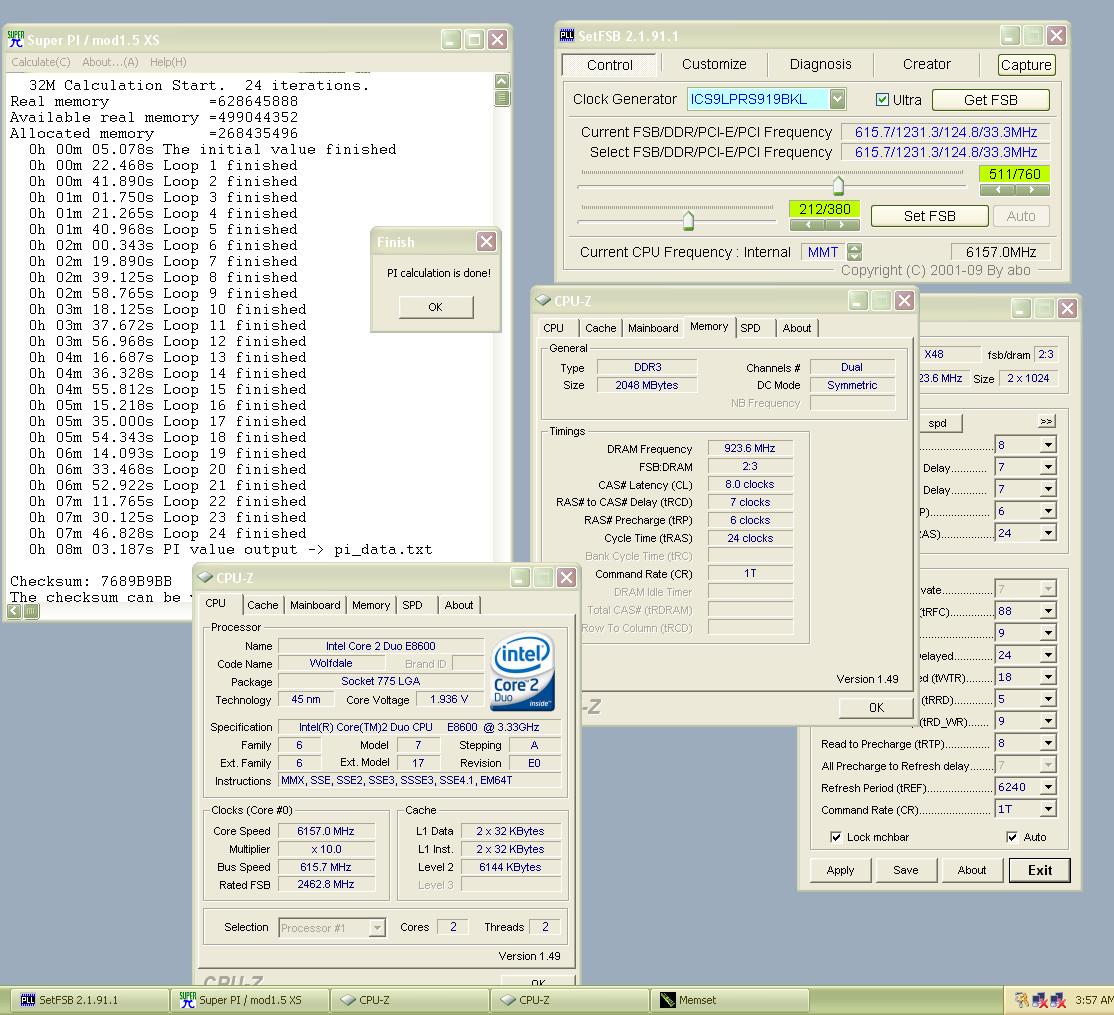
Task: Open Calculate(C) menu in Super PI
Action: coord(40,62)
